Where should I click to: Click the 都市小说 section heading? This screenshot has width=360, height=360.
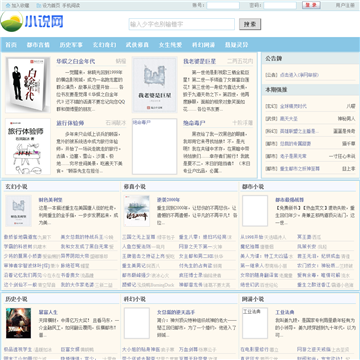tap(253, 187)
